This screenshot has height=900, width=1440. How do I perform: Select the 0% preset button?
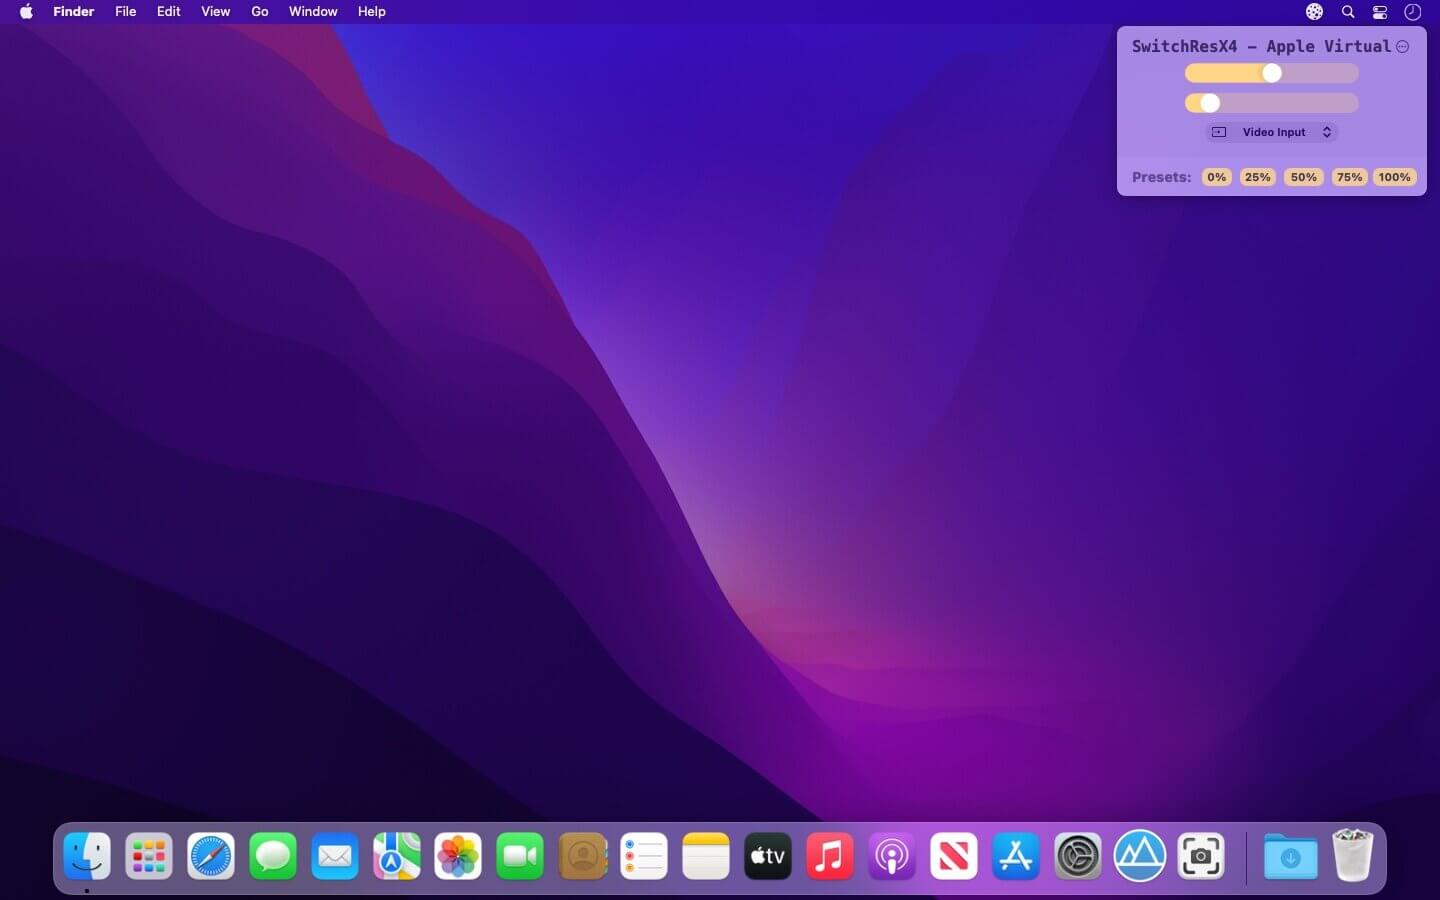pos(1216,177)
